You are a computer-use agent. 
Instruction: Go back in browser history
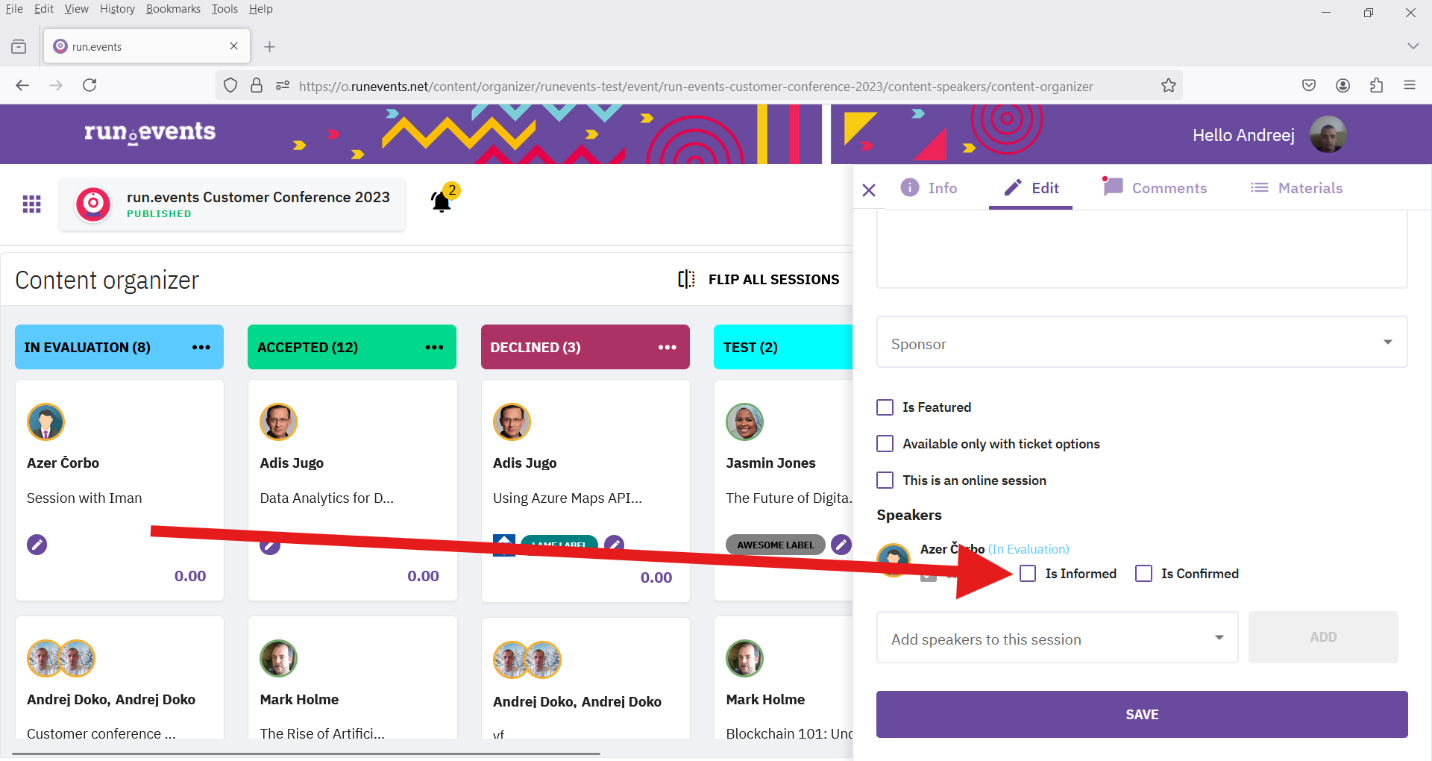tap(23, 85)
